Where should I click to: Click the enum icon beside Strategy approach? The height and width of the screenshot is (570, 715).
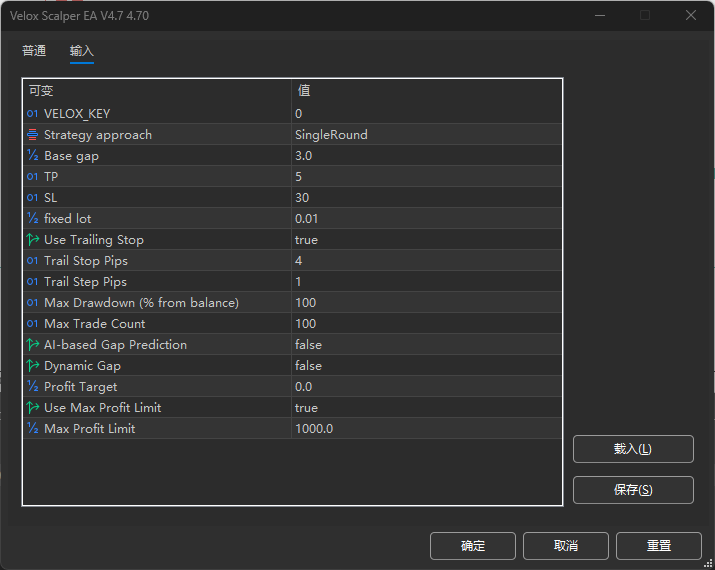pos(33,135)
